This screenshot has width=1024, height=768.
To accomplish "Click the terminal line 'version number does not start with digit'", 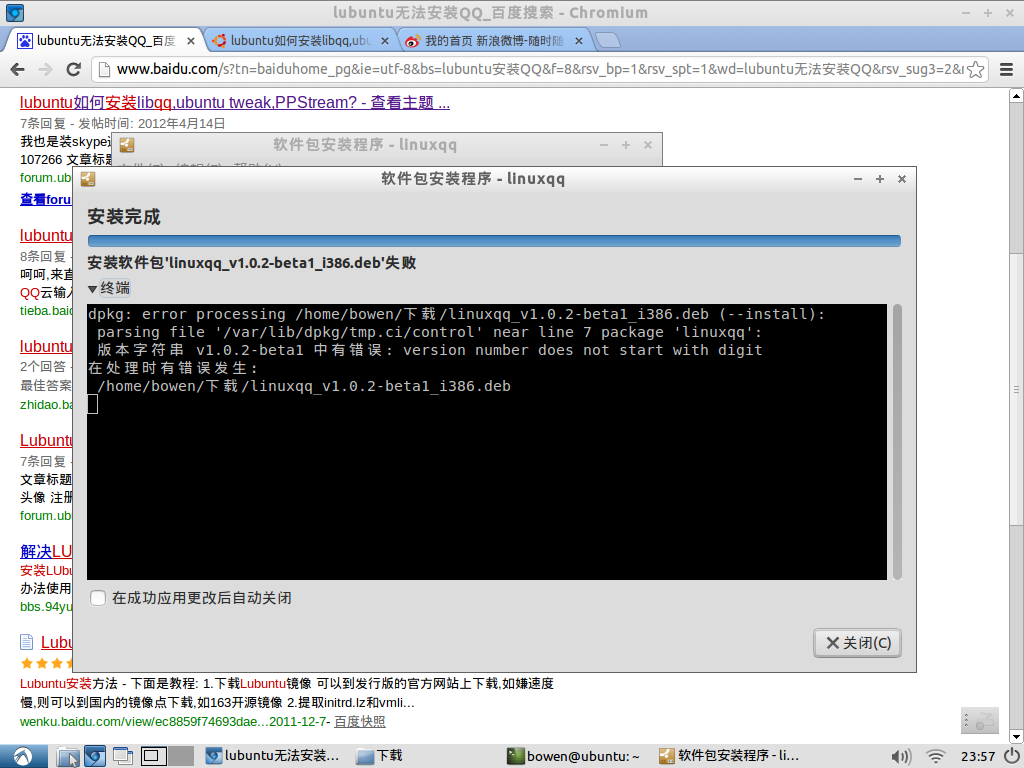I will [583, 350].
